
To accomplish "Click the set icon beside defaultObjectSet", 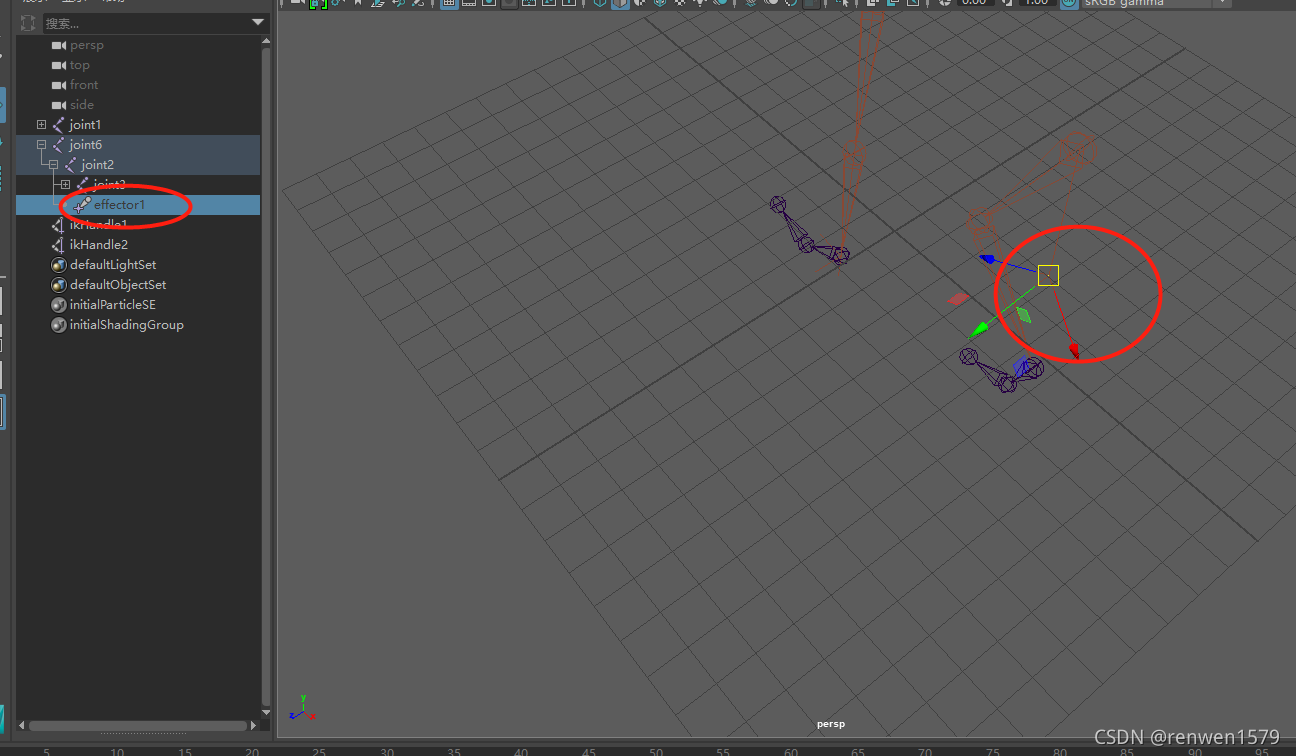I will point(59,285).
